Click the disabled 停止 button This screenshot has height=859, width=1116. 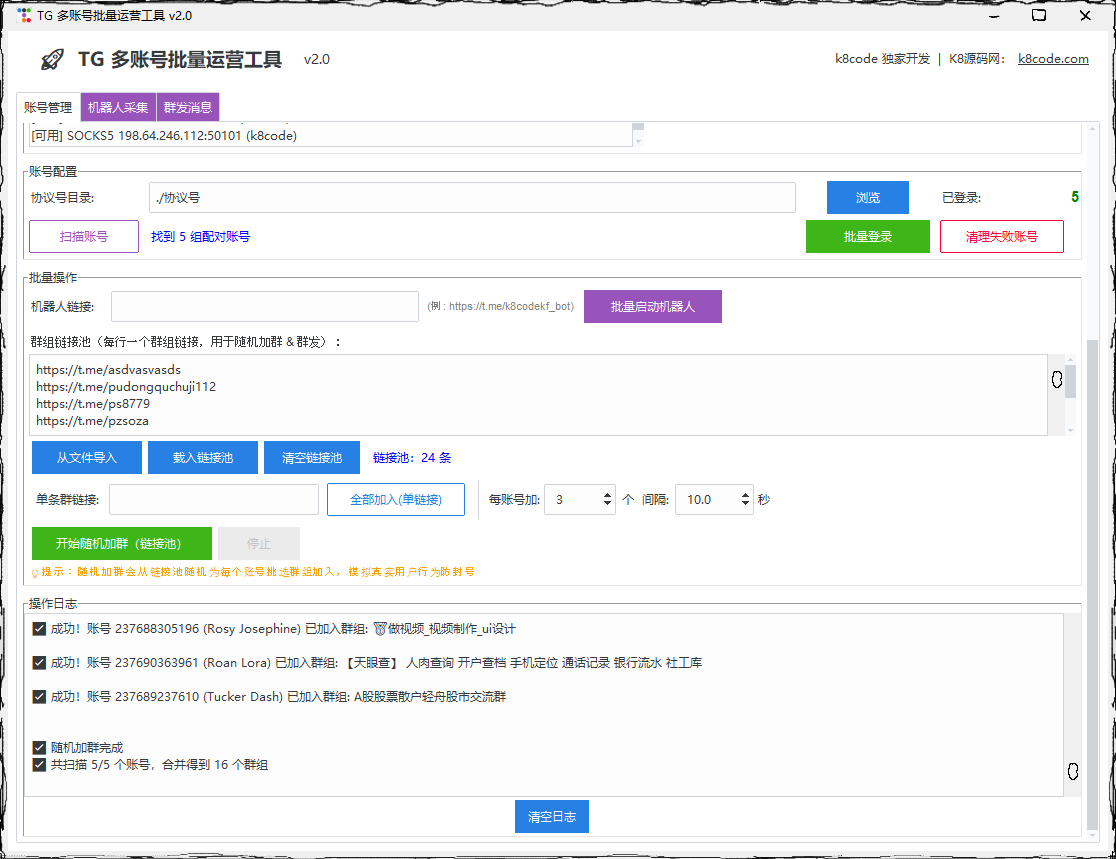pos(259,544)
